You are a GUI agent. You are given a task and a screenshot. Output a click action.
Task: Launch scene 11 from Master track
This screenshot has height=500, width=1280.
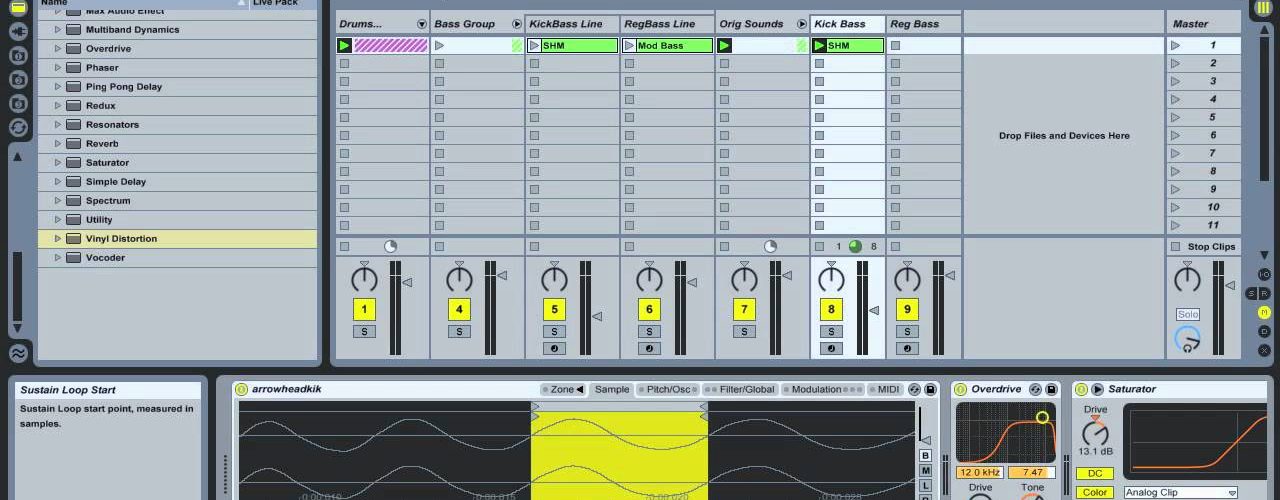tap(1175, 225)
